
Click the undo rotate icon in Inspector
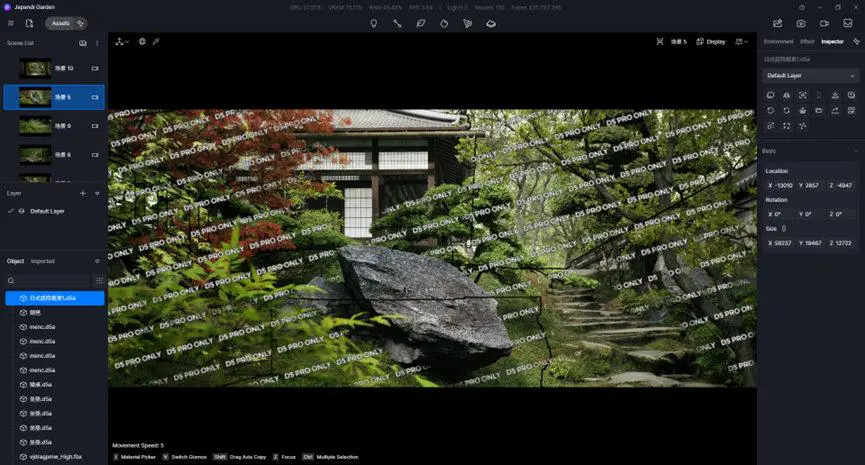click(x=771, y=110)
